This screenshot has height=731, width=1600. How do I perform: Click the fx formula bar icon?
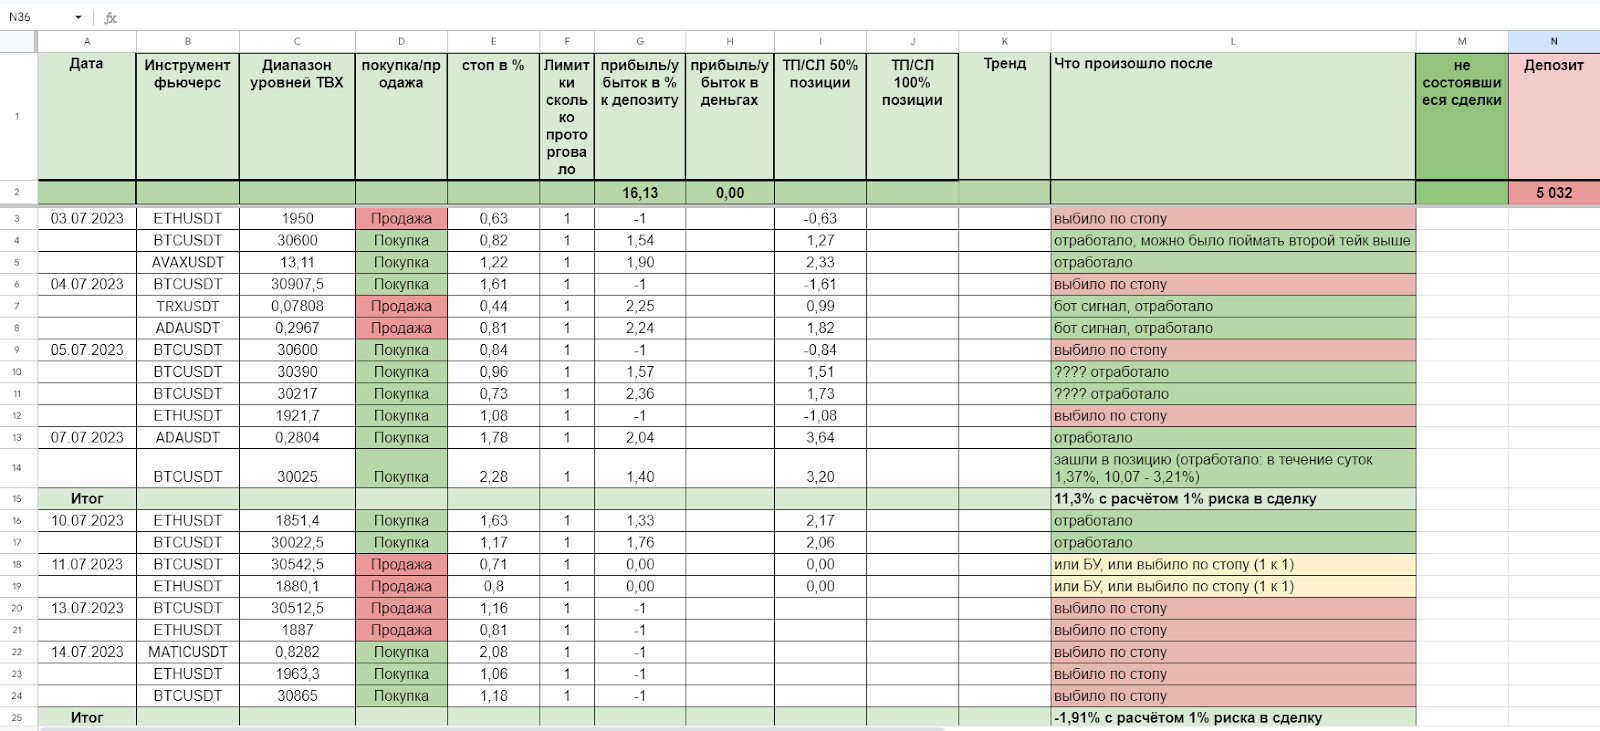pyautogui.click(x=111, y=18)
